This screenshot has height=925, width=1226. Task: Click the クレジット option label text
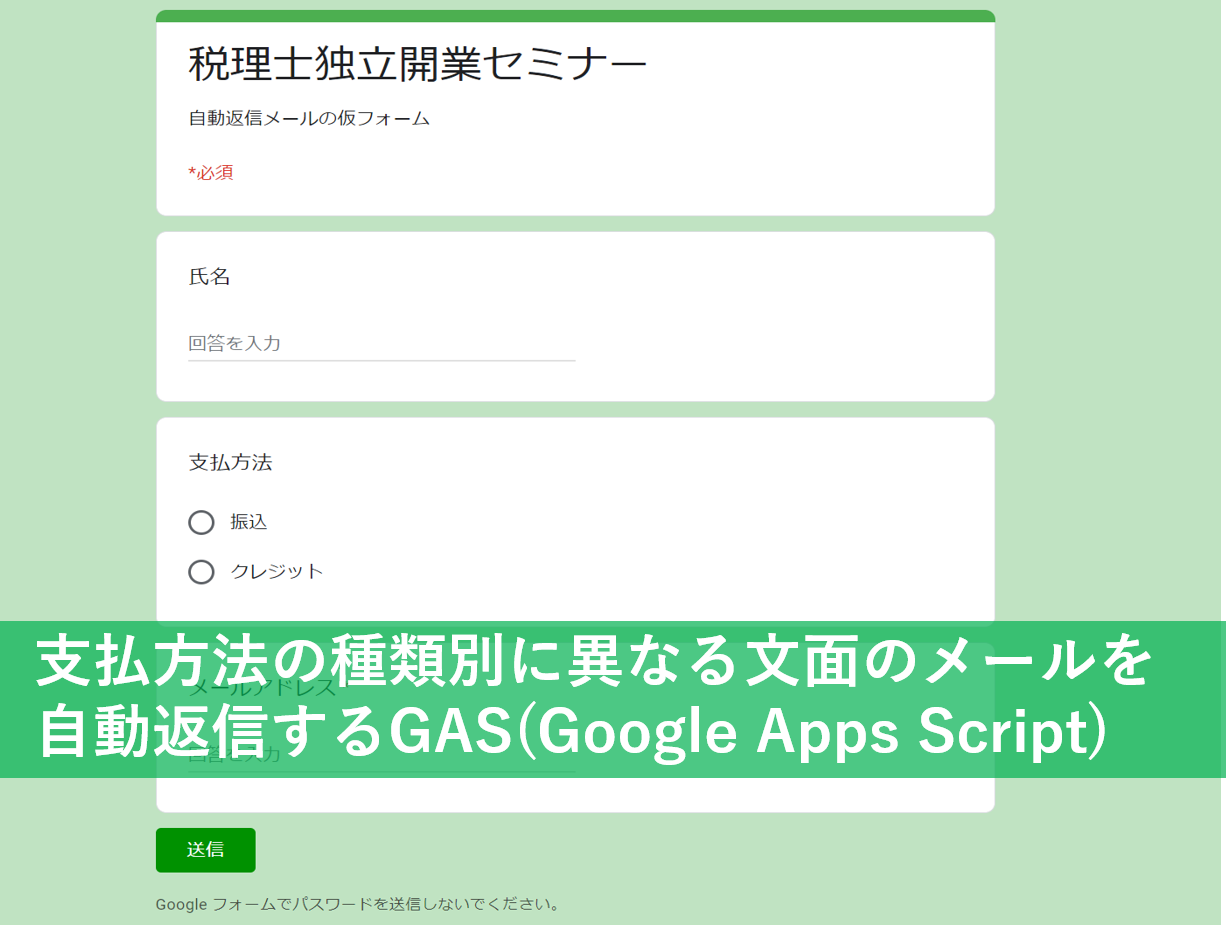pyautogui.click(x=277, y=572)
